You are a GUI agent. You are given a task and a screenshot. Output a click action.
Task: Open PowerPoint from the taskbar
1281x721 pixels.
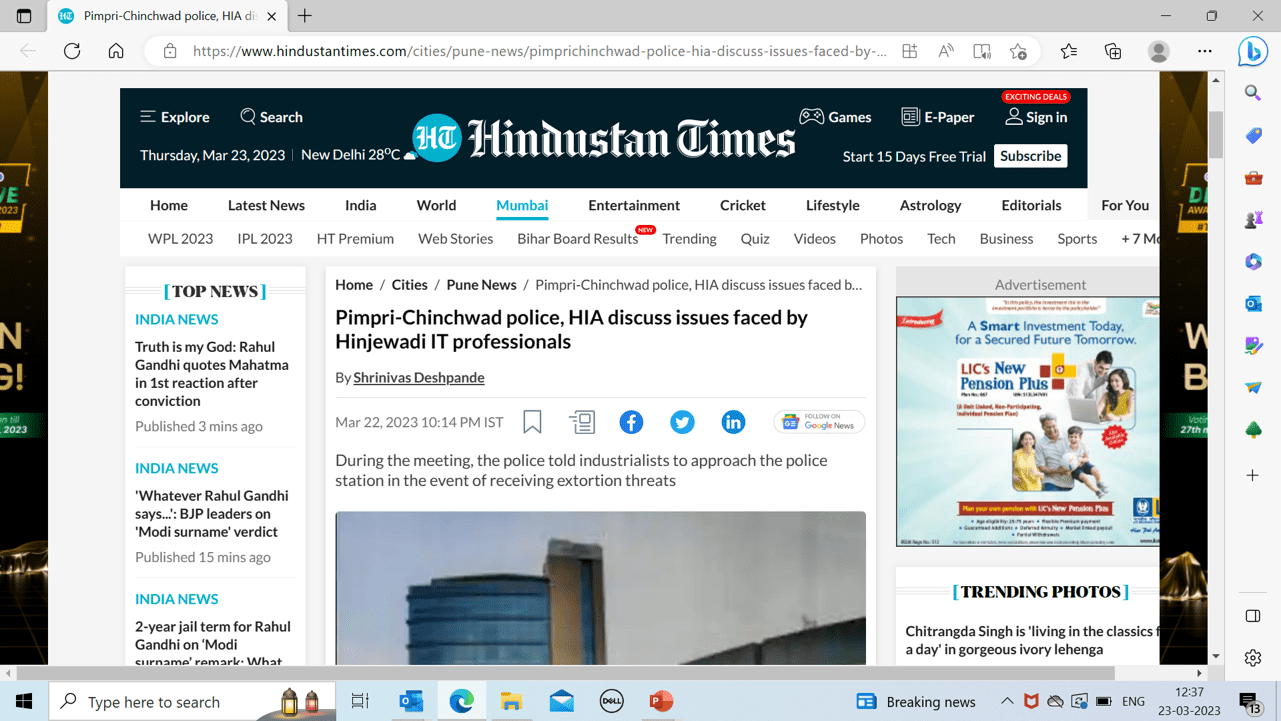[661, 701]
